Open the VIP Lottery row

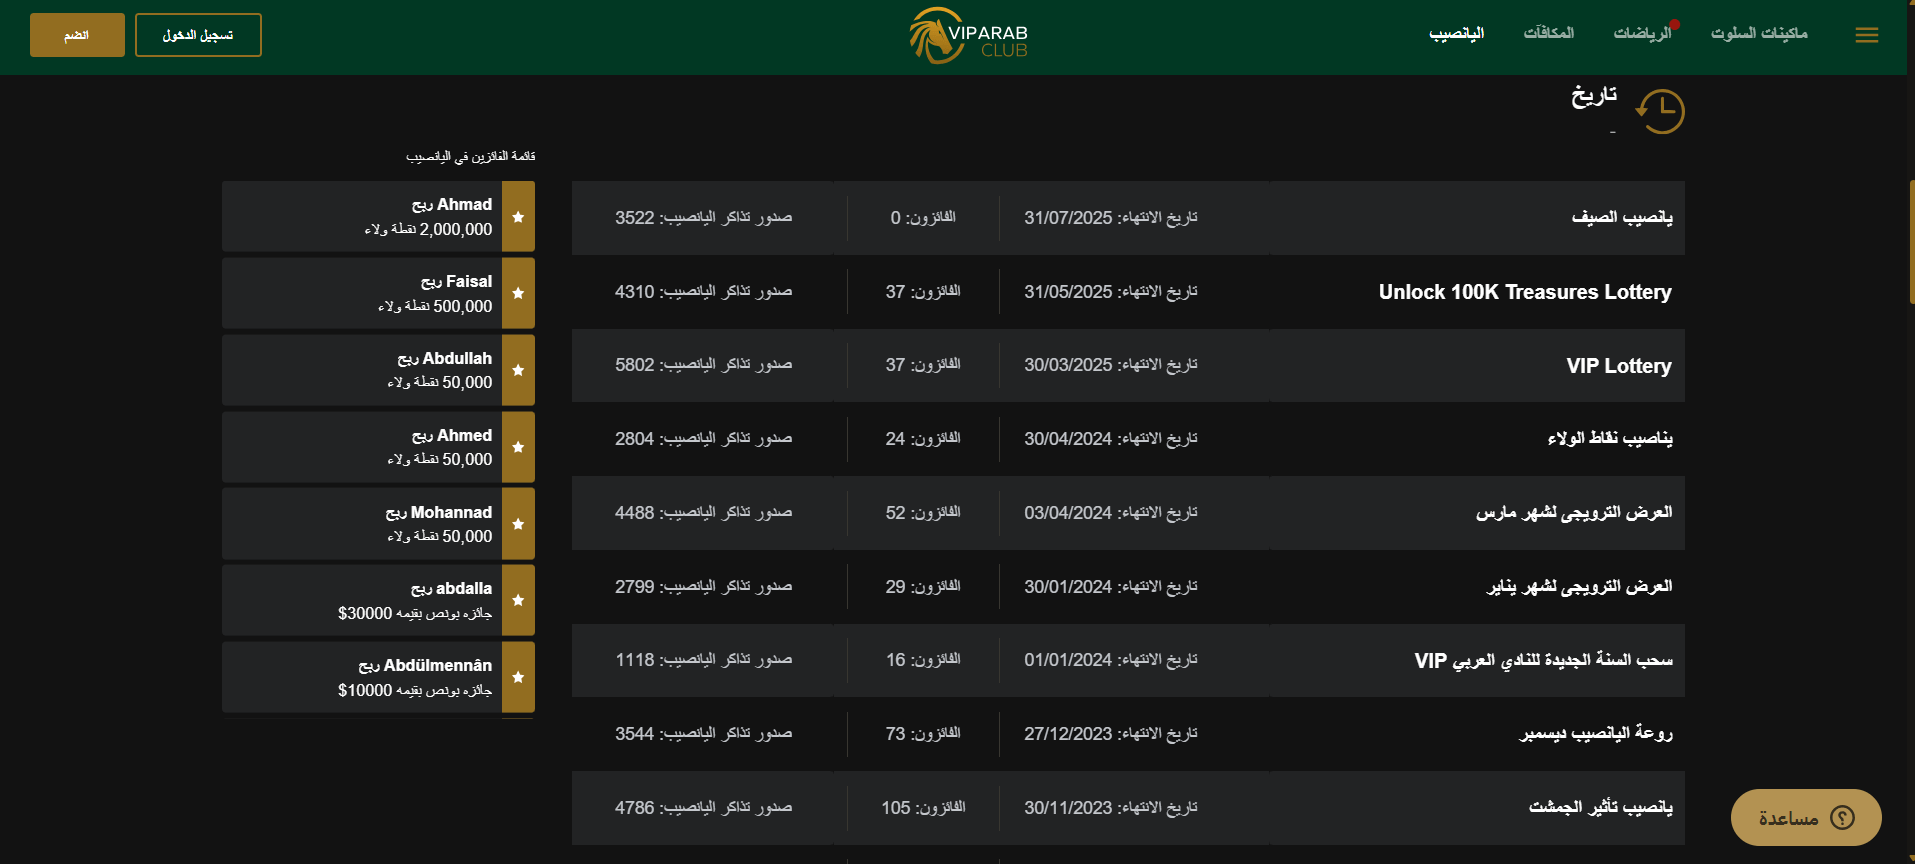pyautogui.click(x=1128, y=365)
